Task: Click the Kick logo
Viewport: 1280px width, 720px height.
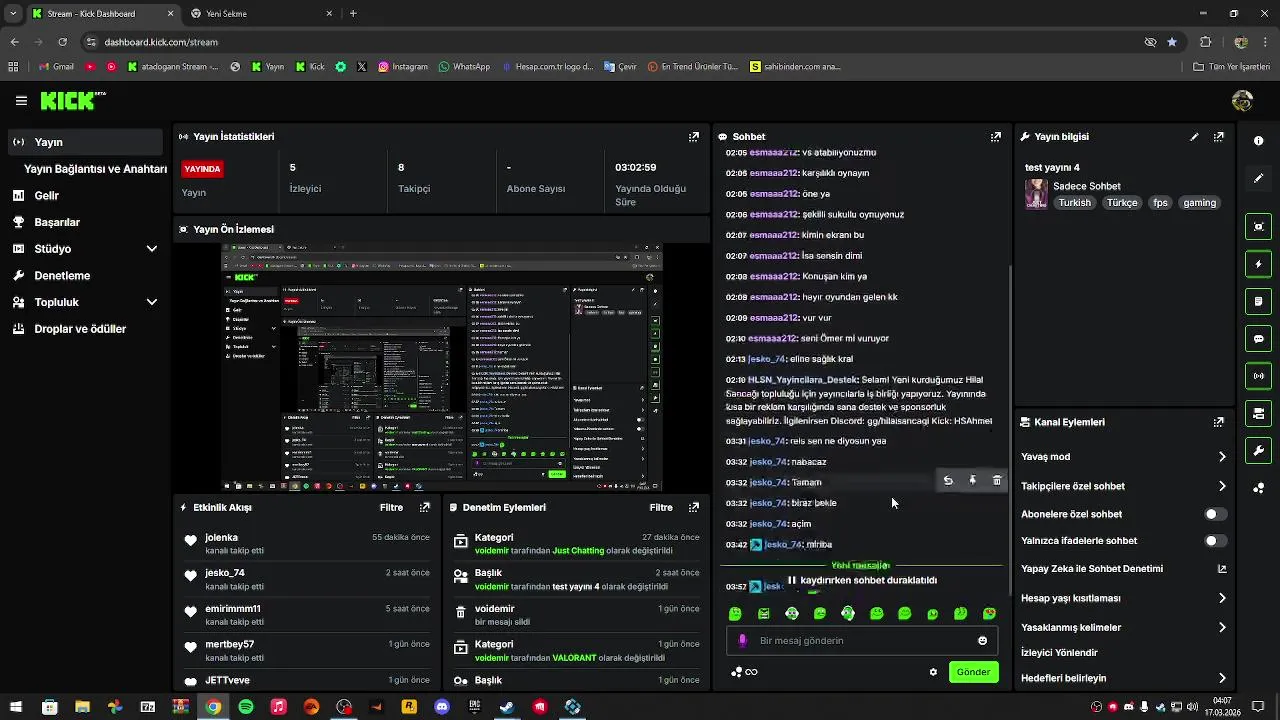Action: [72, 100]
